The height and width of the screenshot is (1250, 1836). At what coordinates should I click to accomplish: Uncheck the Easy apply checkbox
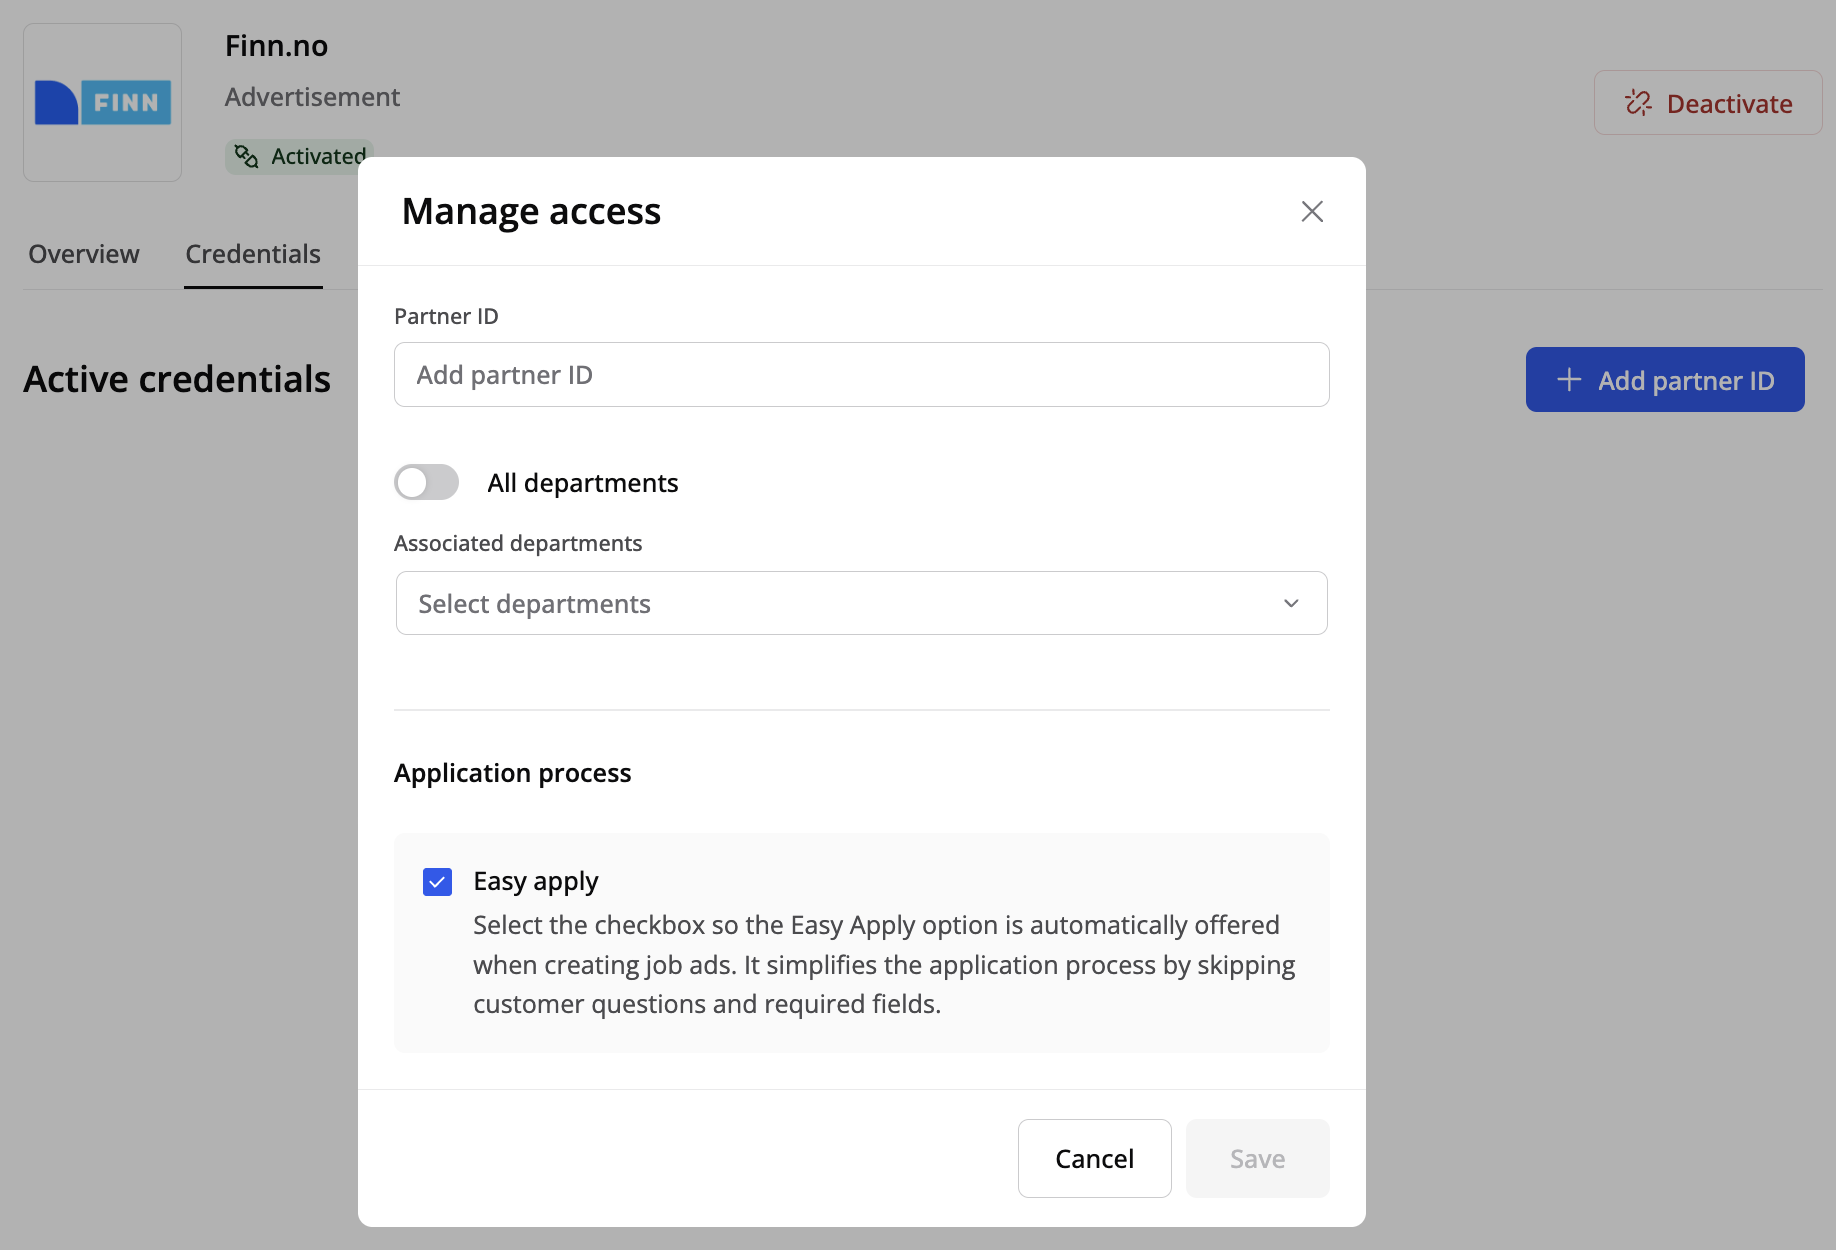point(437,881)
